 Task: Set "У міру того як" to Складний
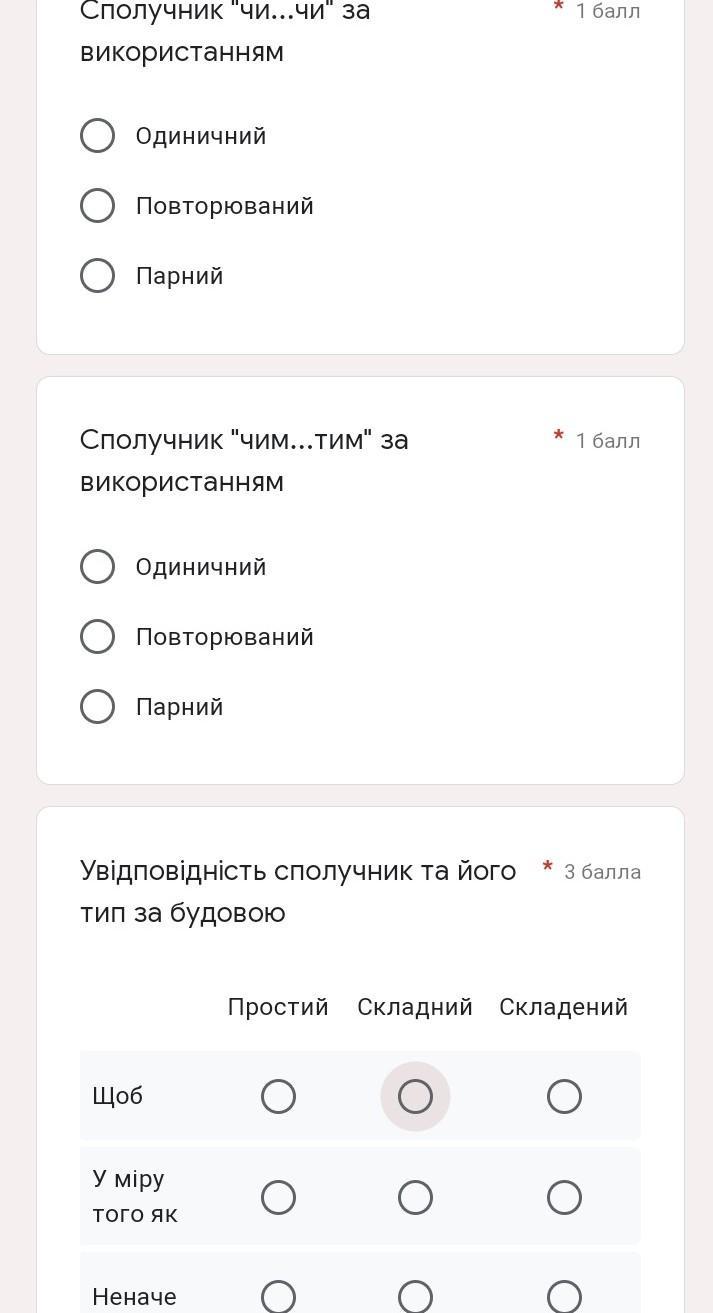tap(415, 1197)
